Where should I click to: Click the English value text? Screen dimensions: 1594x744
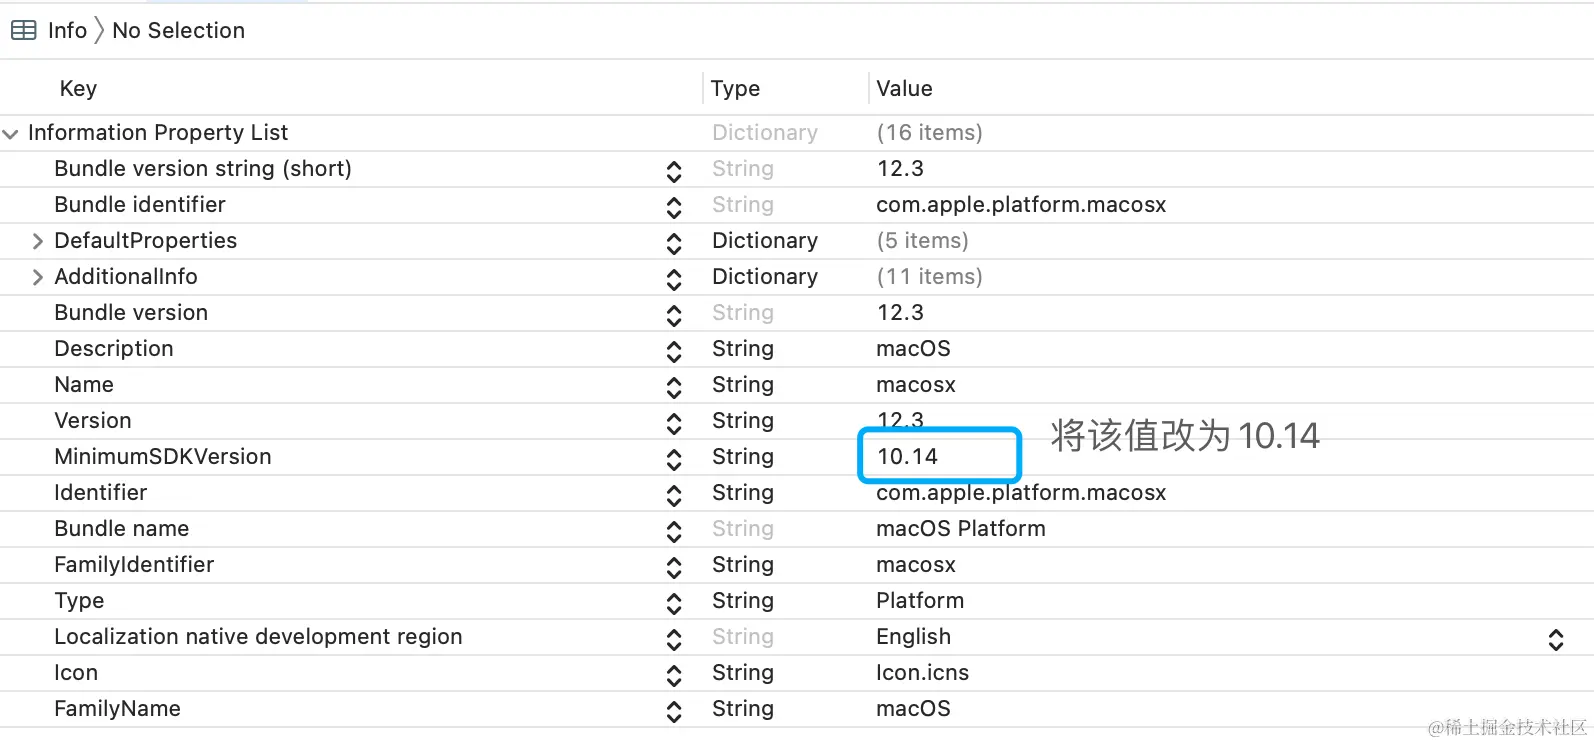click(913, 637)
